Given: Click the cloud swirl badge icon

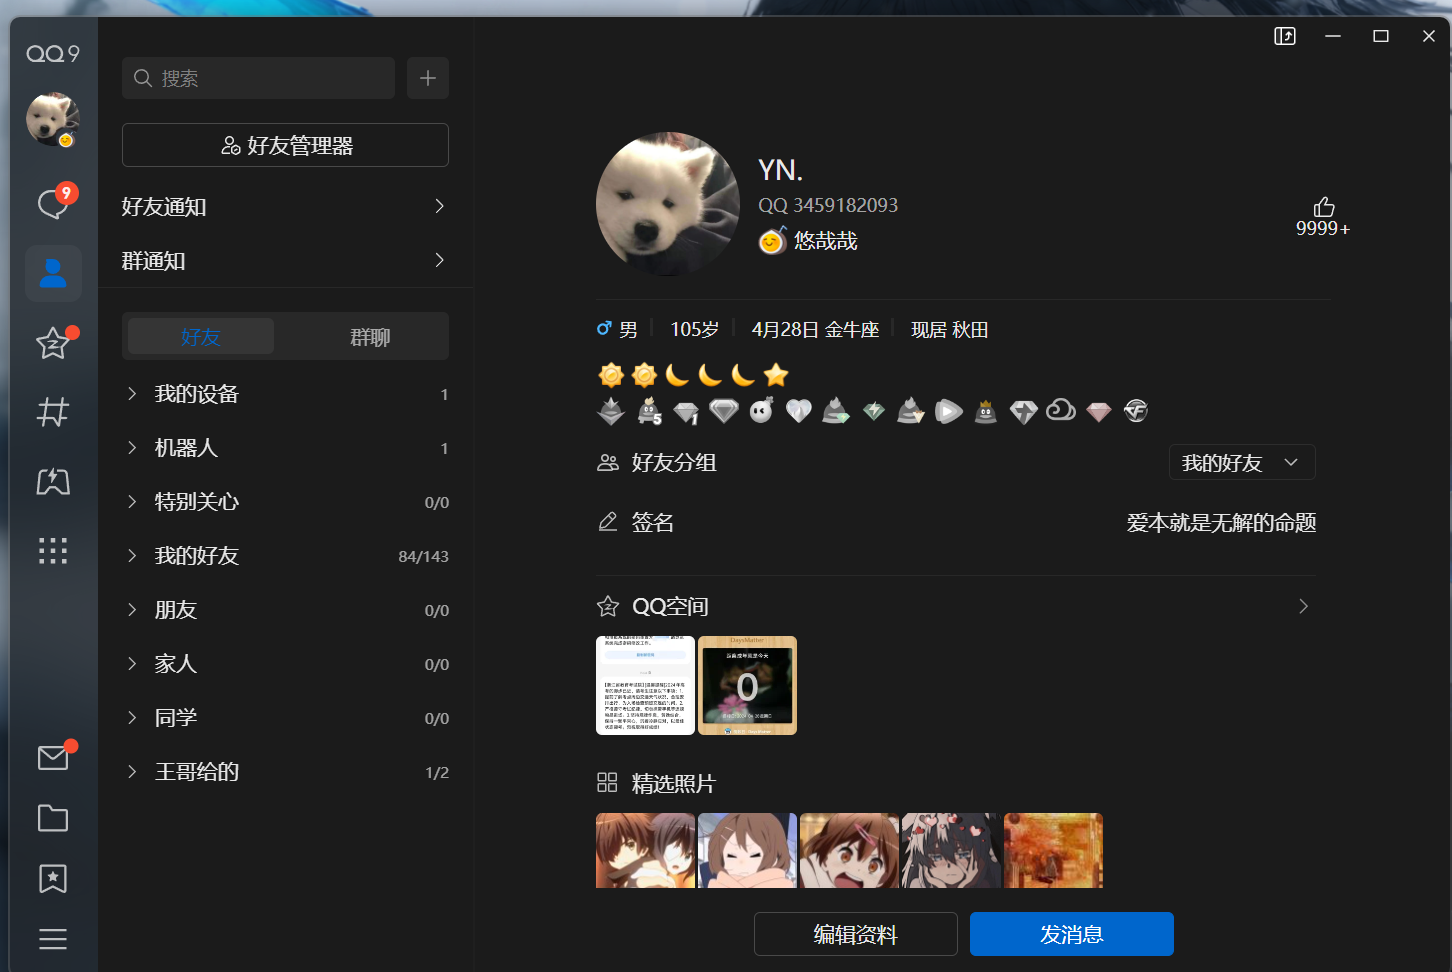Looking at the screenshot, I should 1061,410.
